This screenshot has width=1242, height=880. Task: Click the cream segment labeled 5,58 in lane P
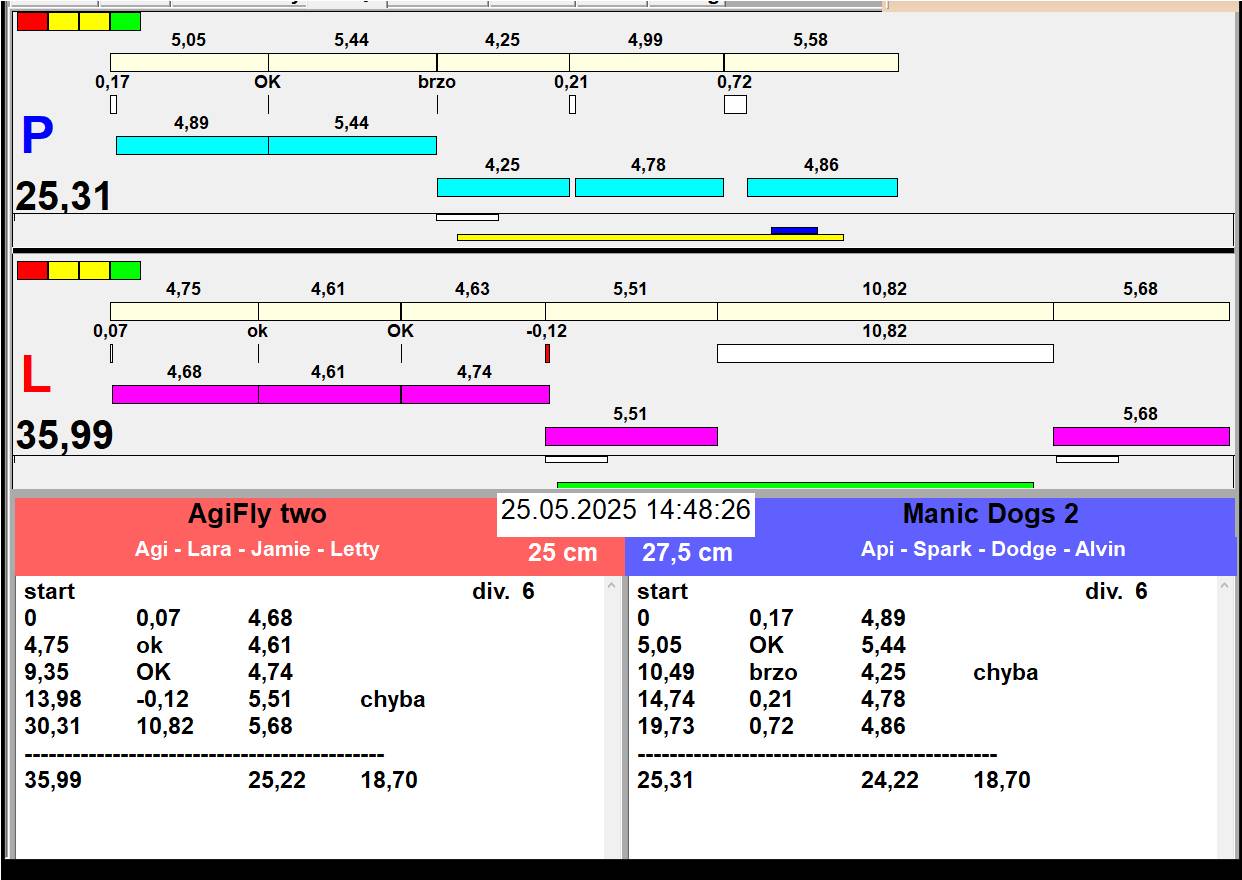[x=811, y=62]
